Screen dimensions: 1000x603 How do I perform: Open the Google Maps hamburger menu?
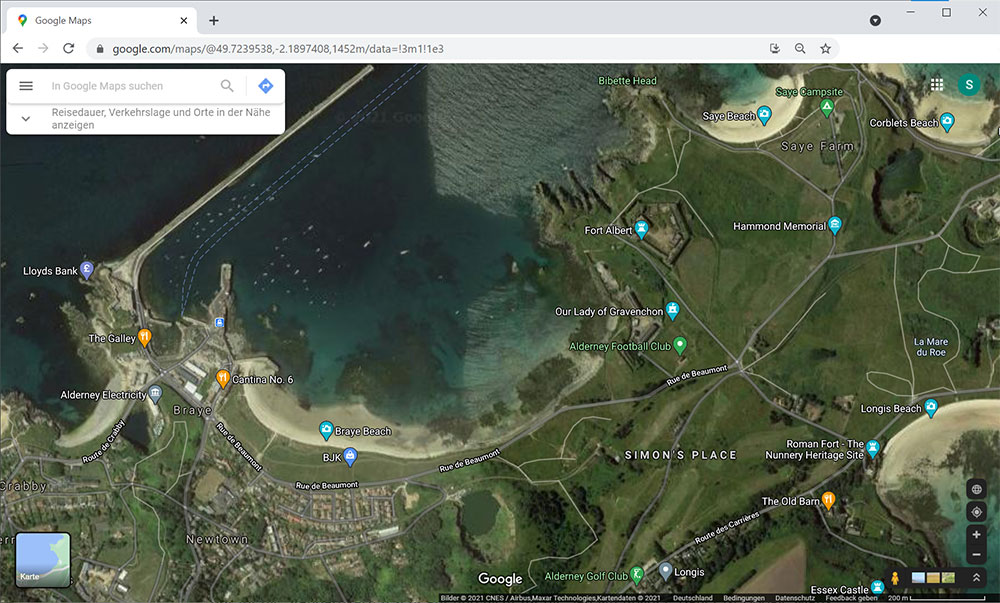click(x=26, y=86)
